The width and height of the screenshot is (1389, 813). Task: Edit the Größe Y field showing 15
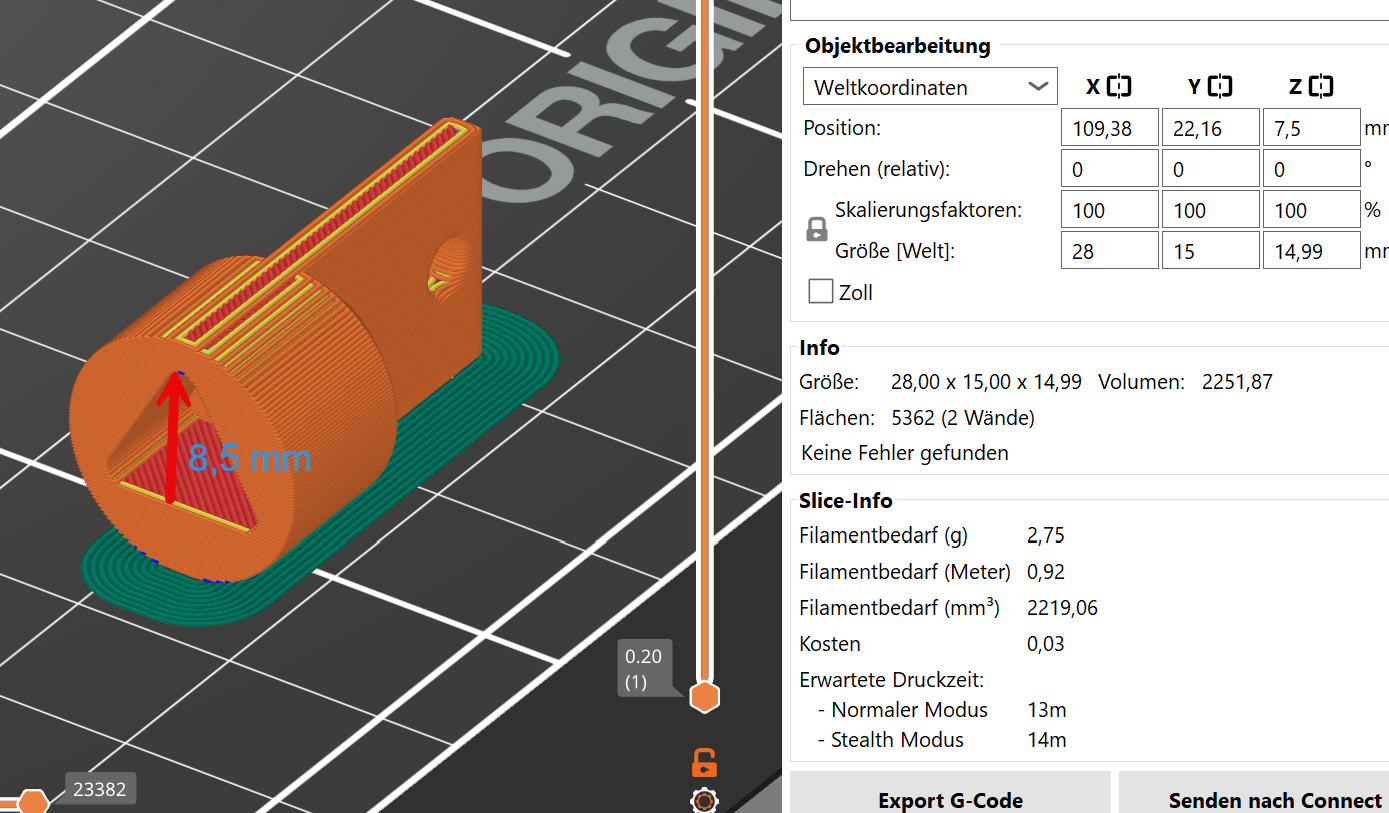pos(1211,251)
